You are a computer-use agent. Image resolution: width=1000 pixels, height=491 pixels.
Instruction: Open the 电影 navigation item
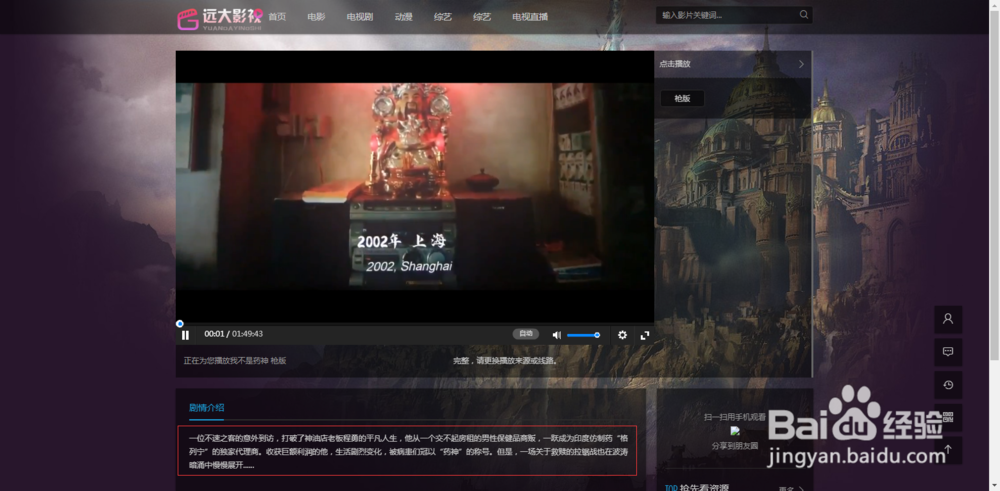click(316, 17)
